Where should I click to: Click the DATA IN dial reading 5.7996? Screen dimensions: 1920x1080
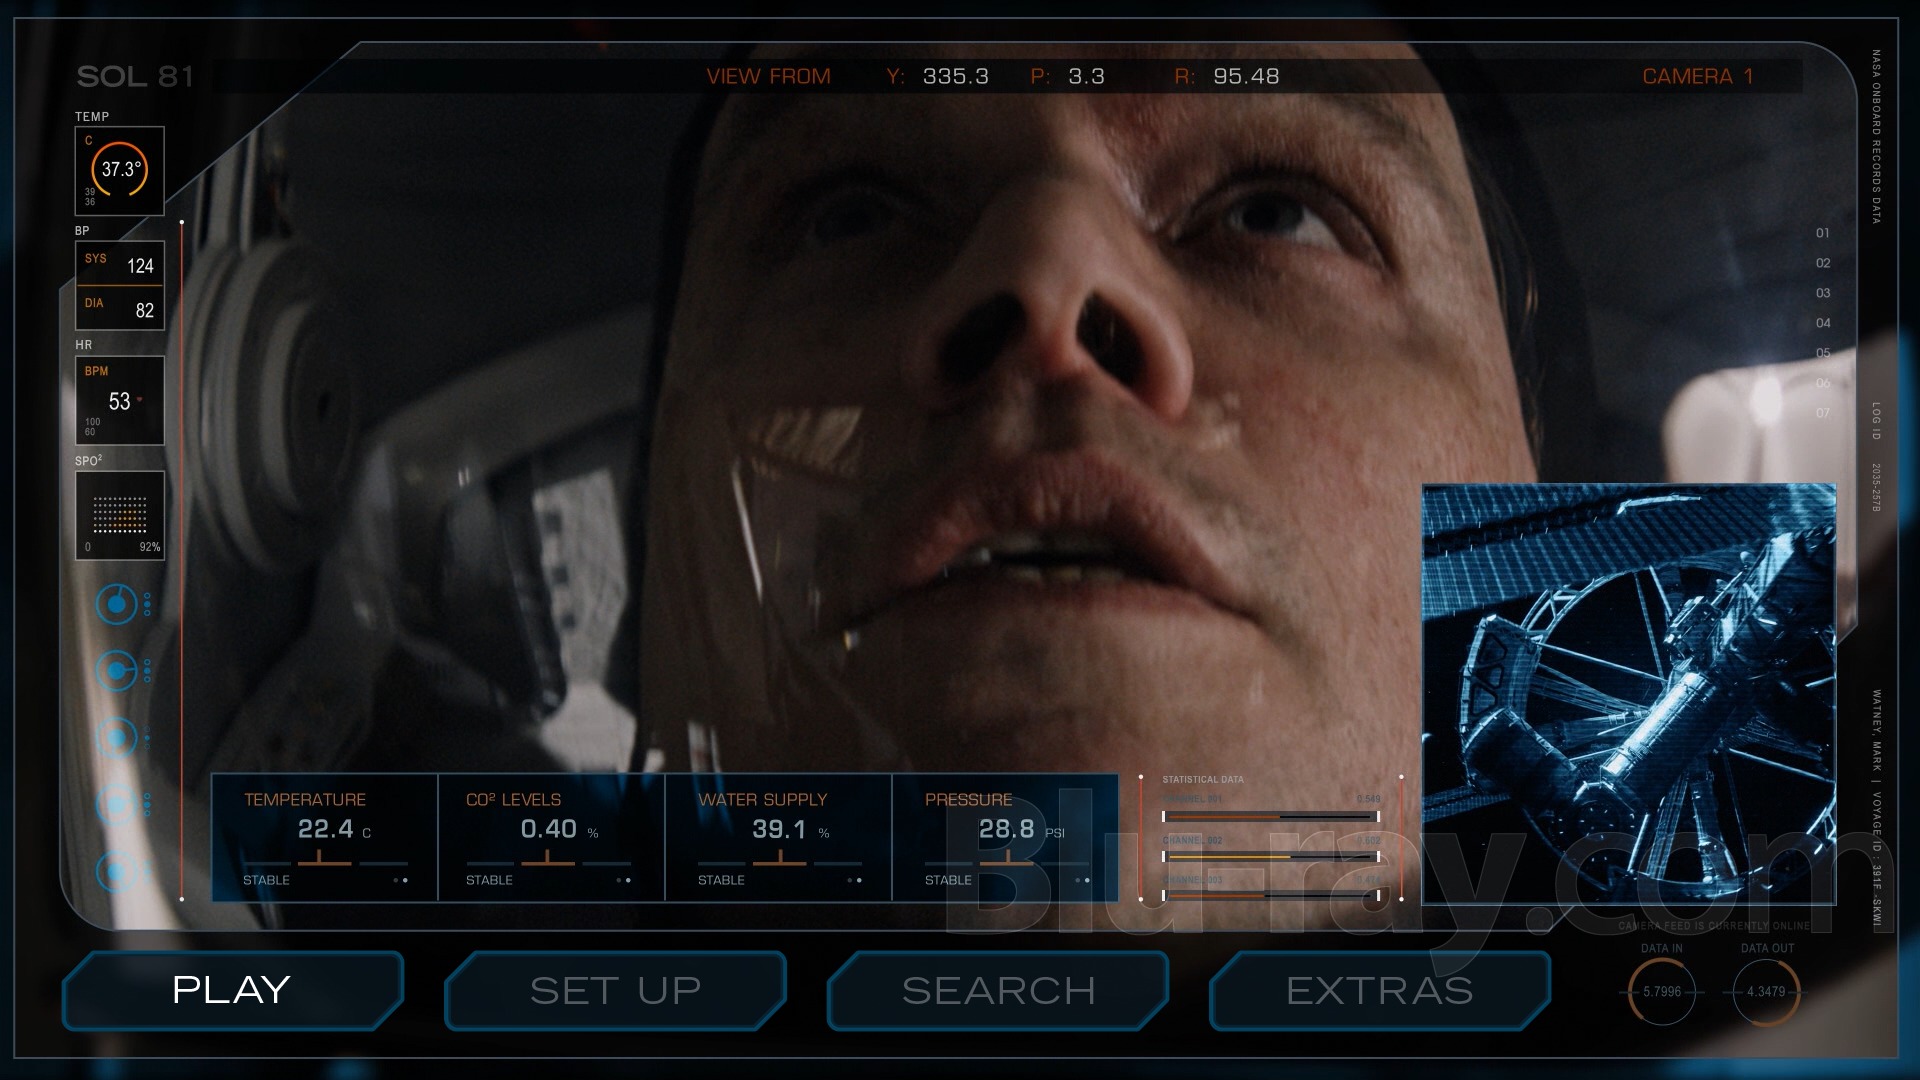pyautogui.click(x=1662, y=992)
